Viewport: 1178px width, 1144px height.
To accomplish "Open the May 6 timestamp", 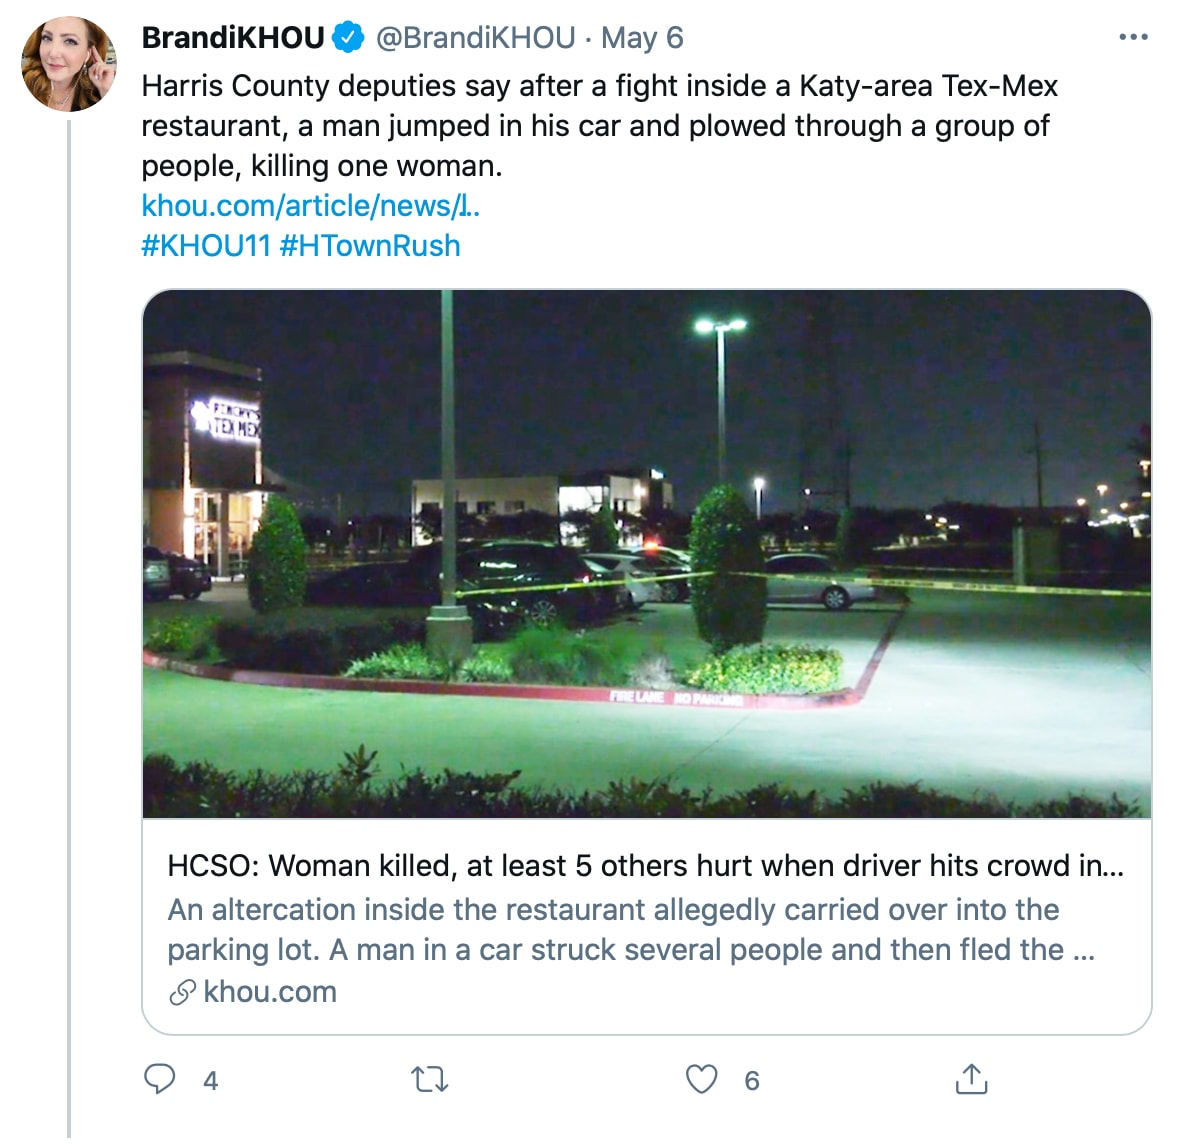I will 642,38.
